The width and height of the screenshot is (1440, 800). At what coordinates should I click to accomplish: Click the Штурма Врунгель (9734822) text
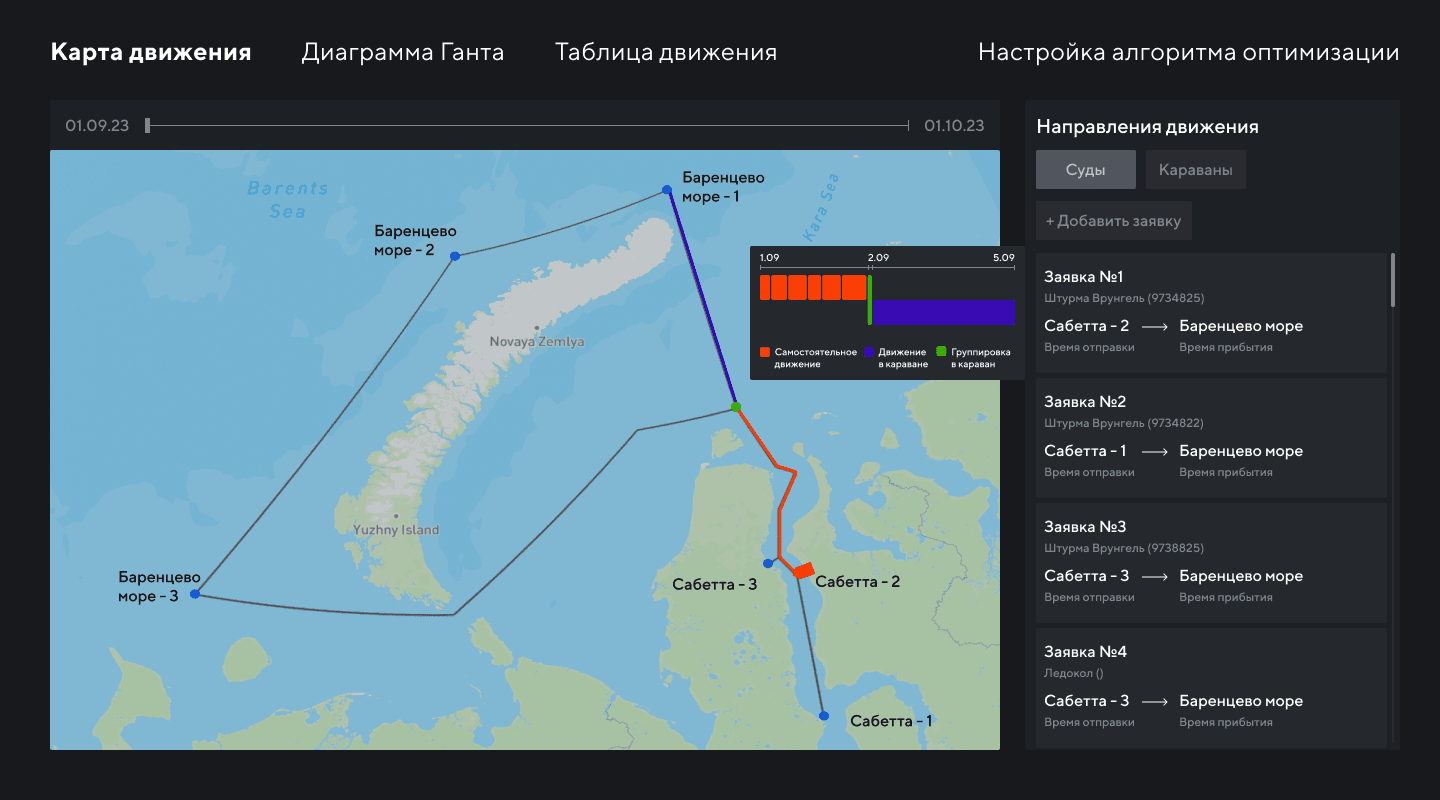(1124, 423)
